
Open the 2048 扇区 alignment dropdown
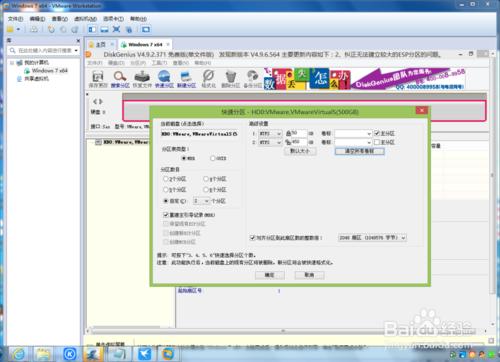[x=372, y=238]
